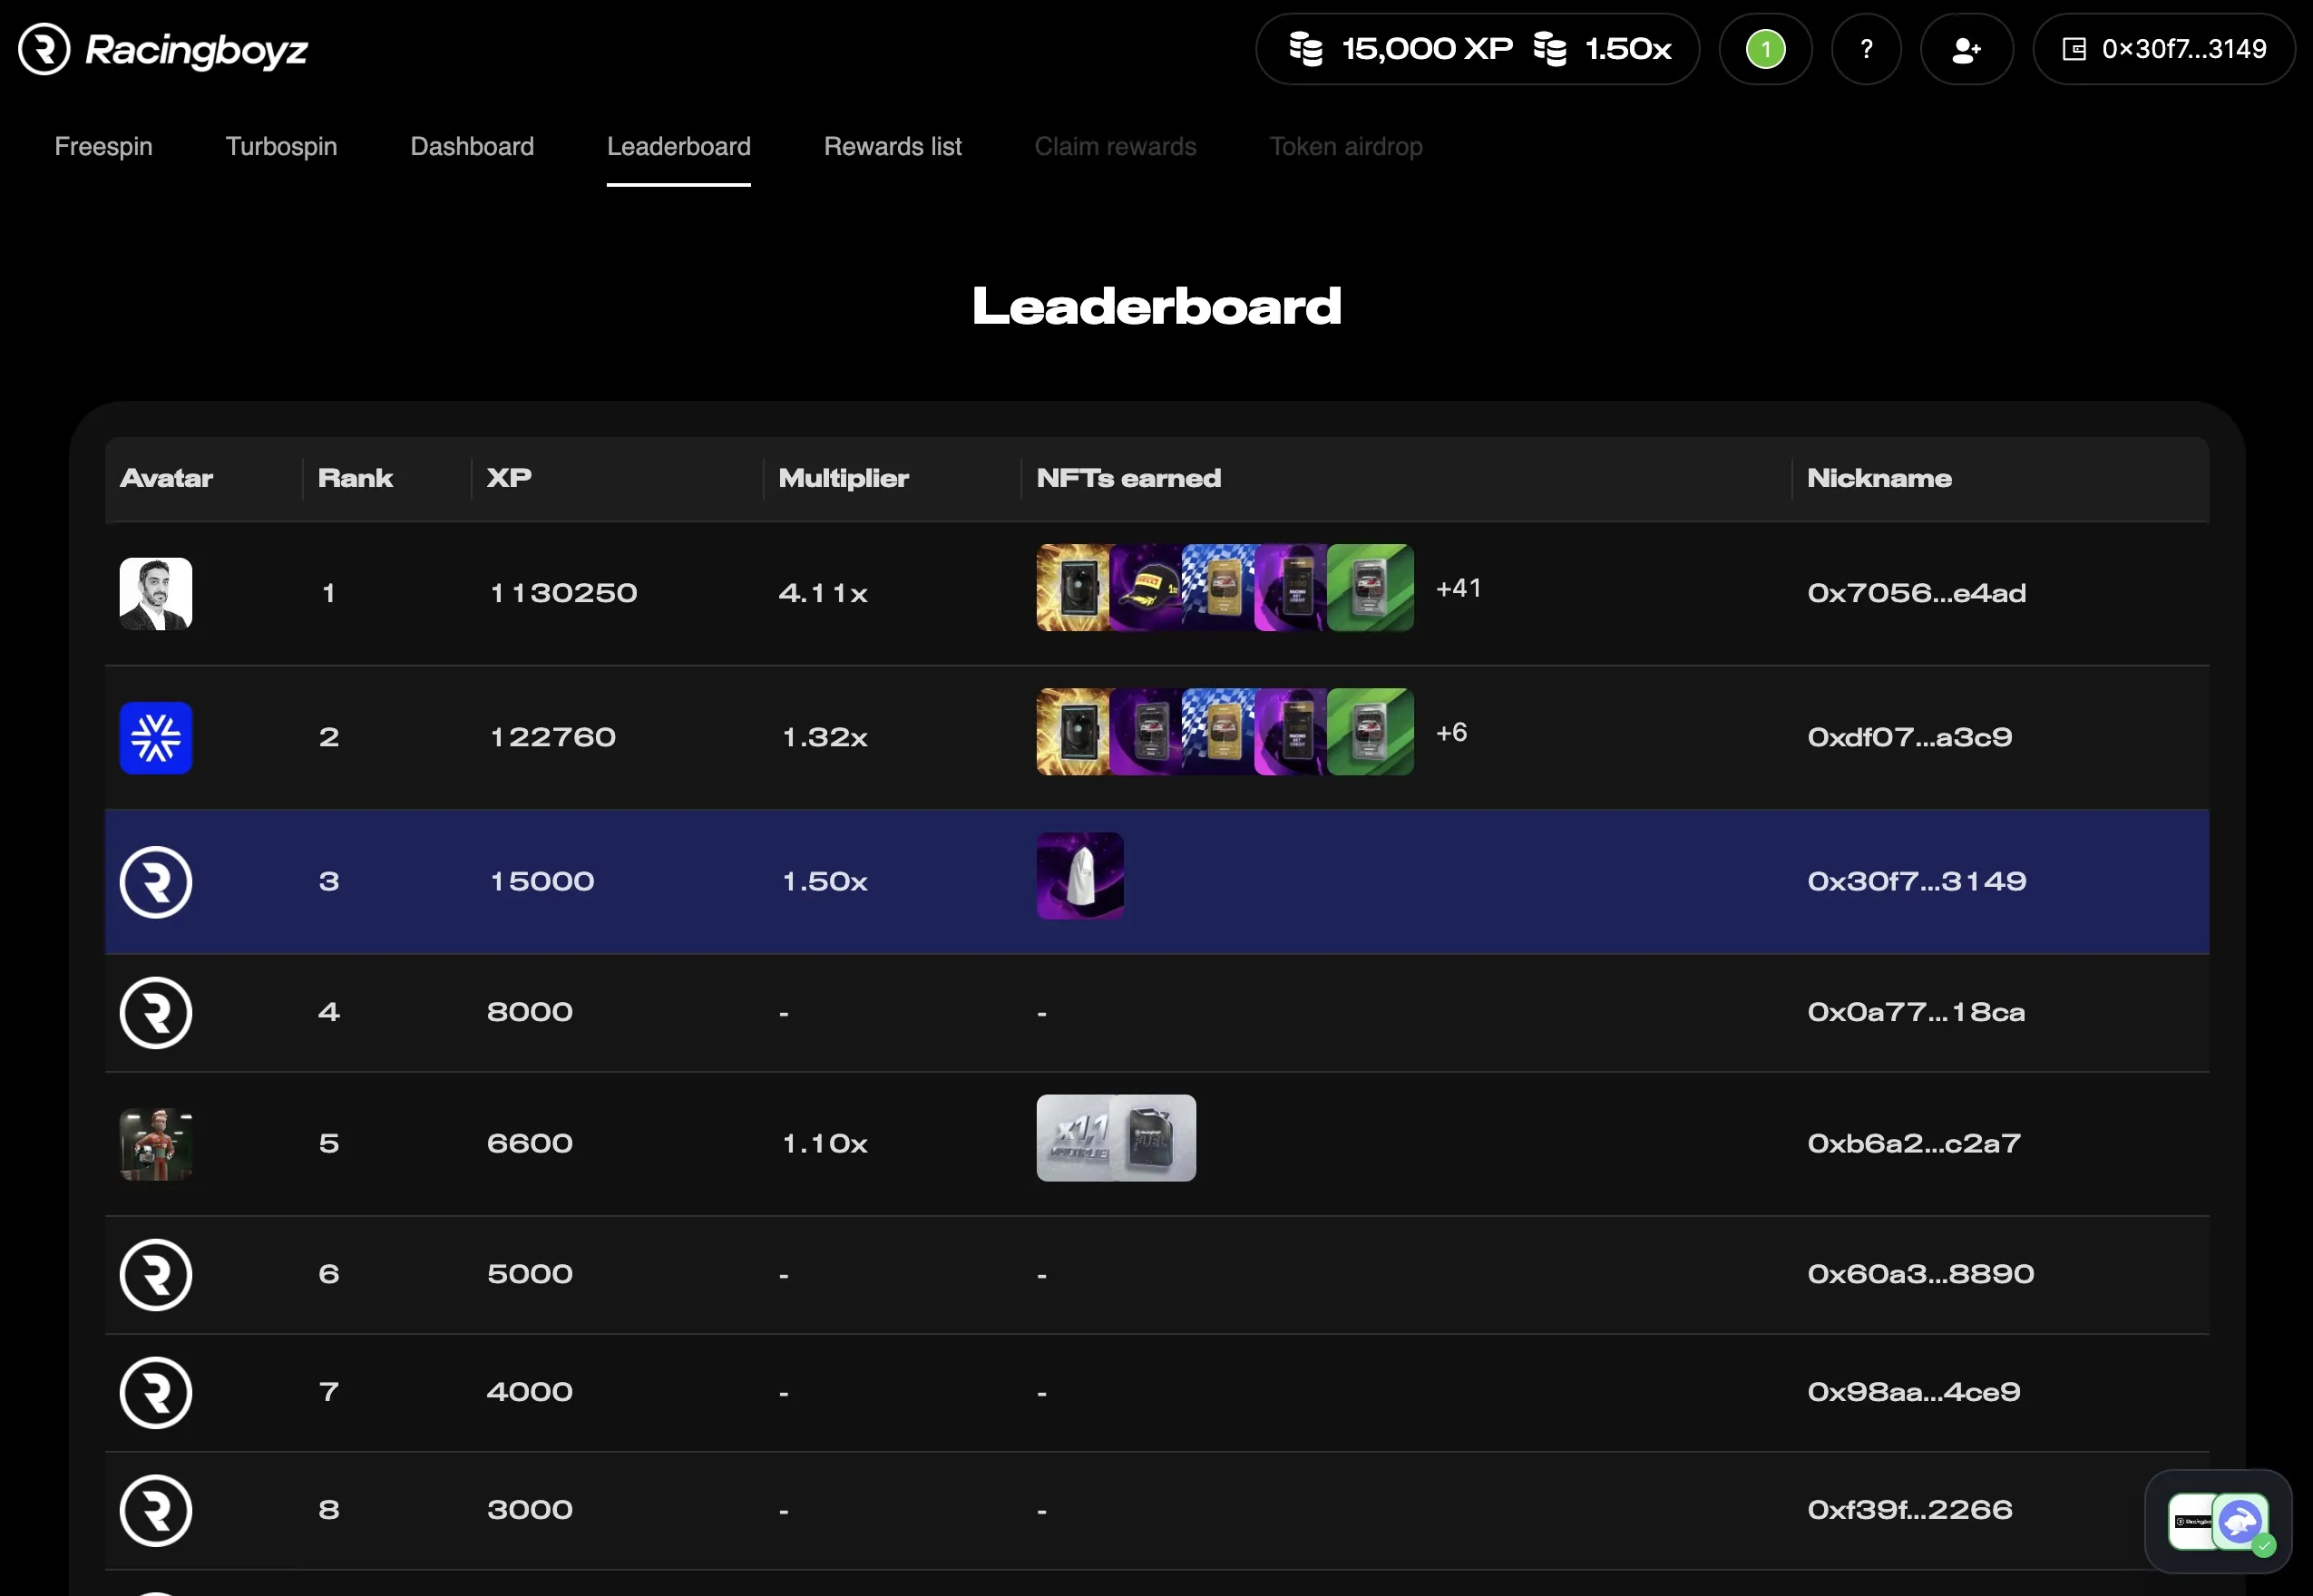Click nickname 0x98aa...4ce9
Screen dimensions: 2313x1596
[x=1913, y=1392]
